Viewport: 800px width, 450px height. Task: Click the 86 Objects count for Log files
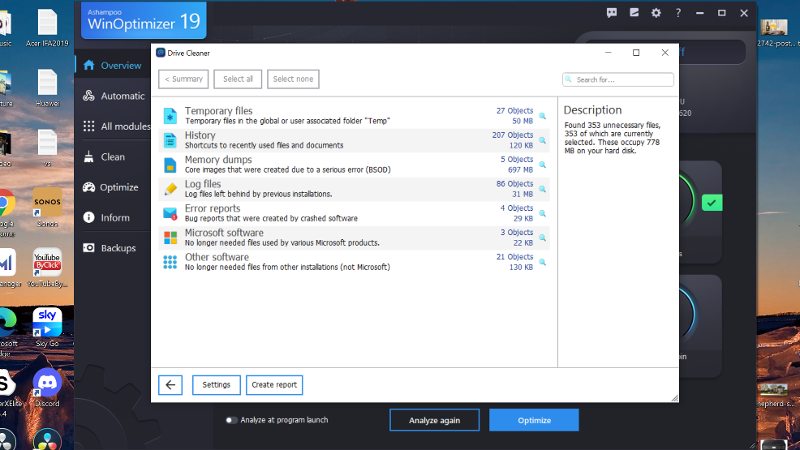514,184
